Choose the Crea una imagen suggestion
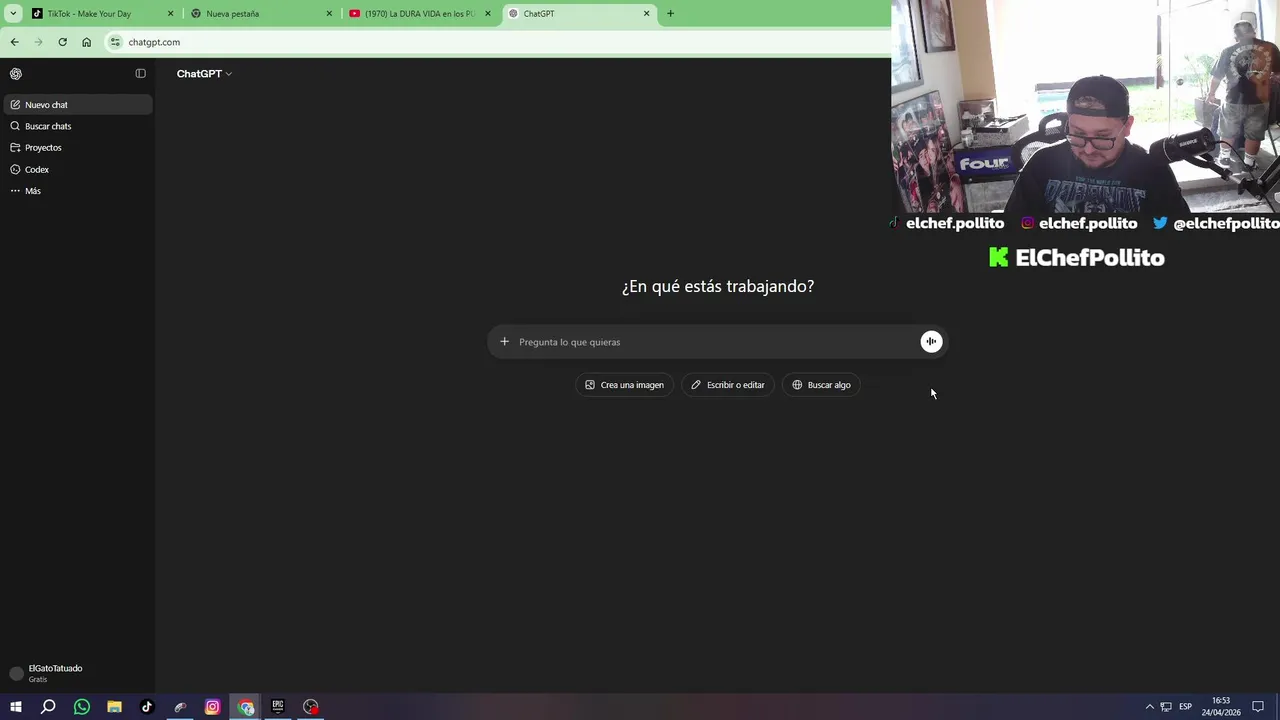This screenshot has height=720, width=1280. (x=625, y=385)
